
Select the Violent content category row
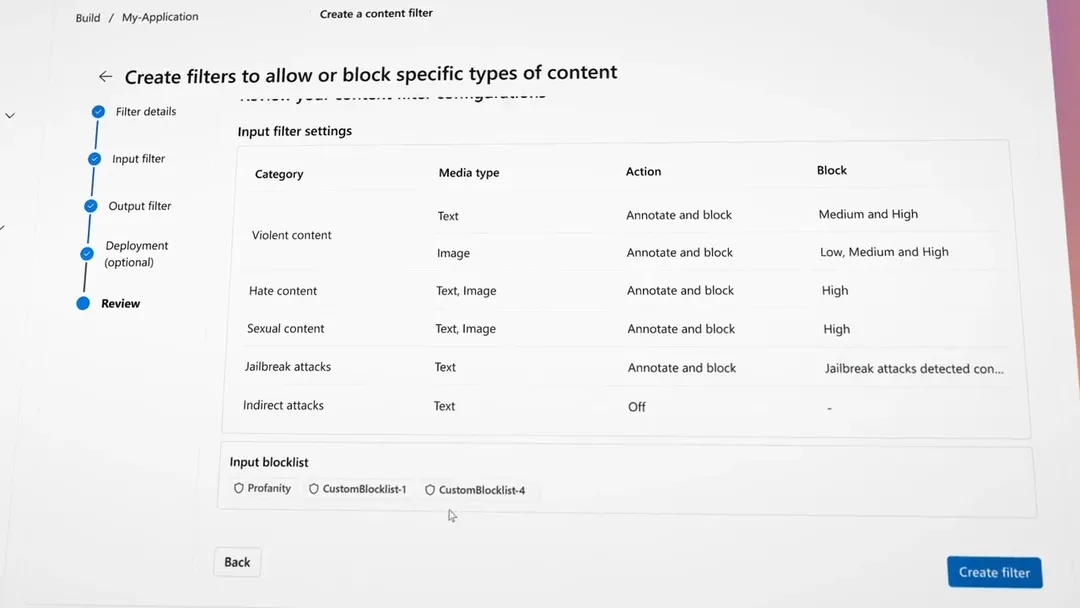click(291, 234)
